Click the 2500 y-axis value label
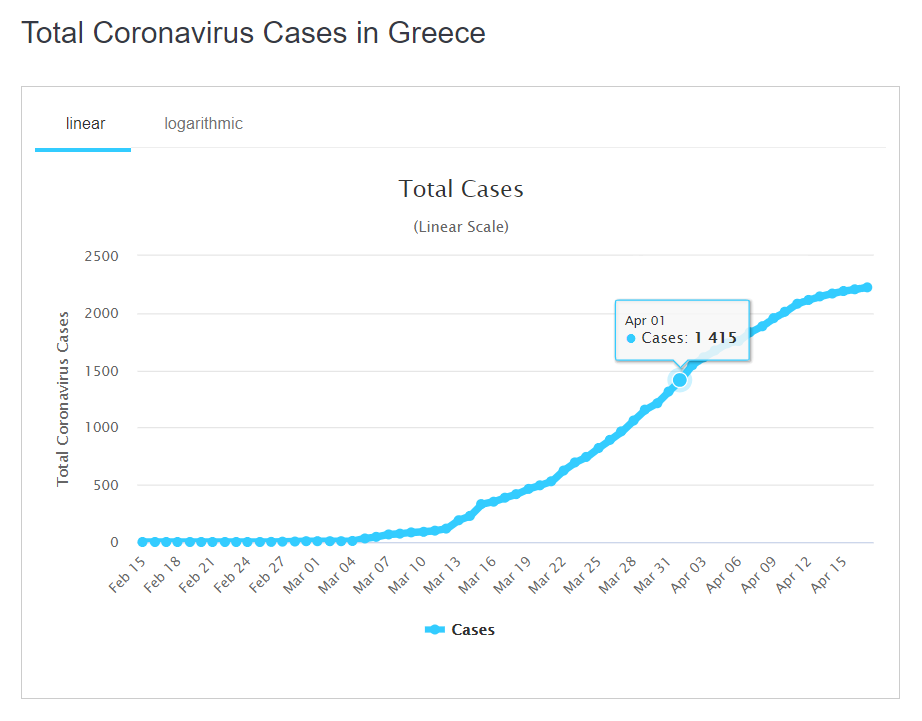The width and height of the screenshot is (922, 721). click(x=99, y=256)
